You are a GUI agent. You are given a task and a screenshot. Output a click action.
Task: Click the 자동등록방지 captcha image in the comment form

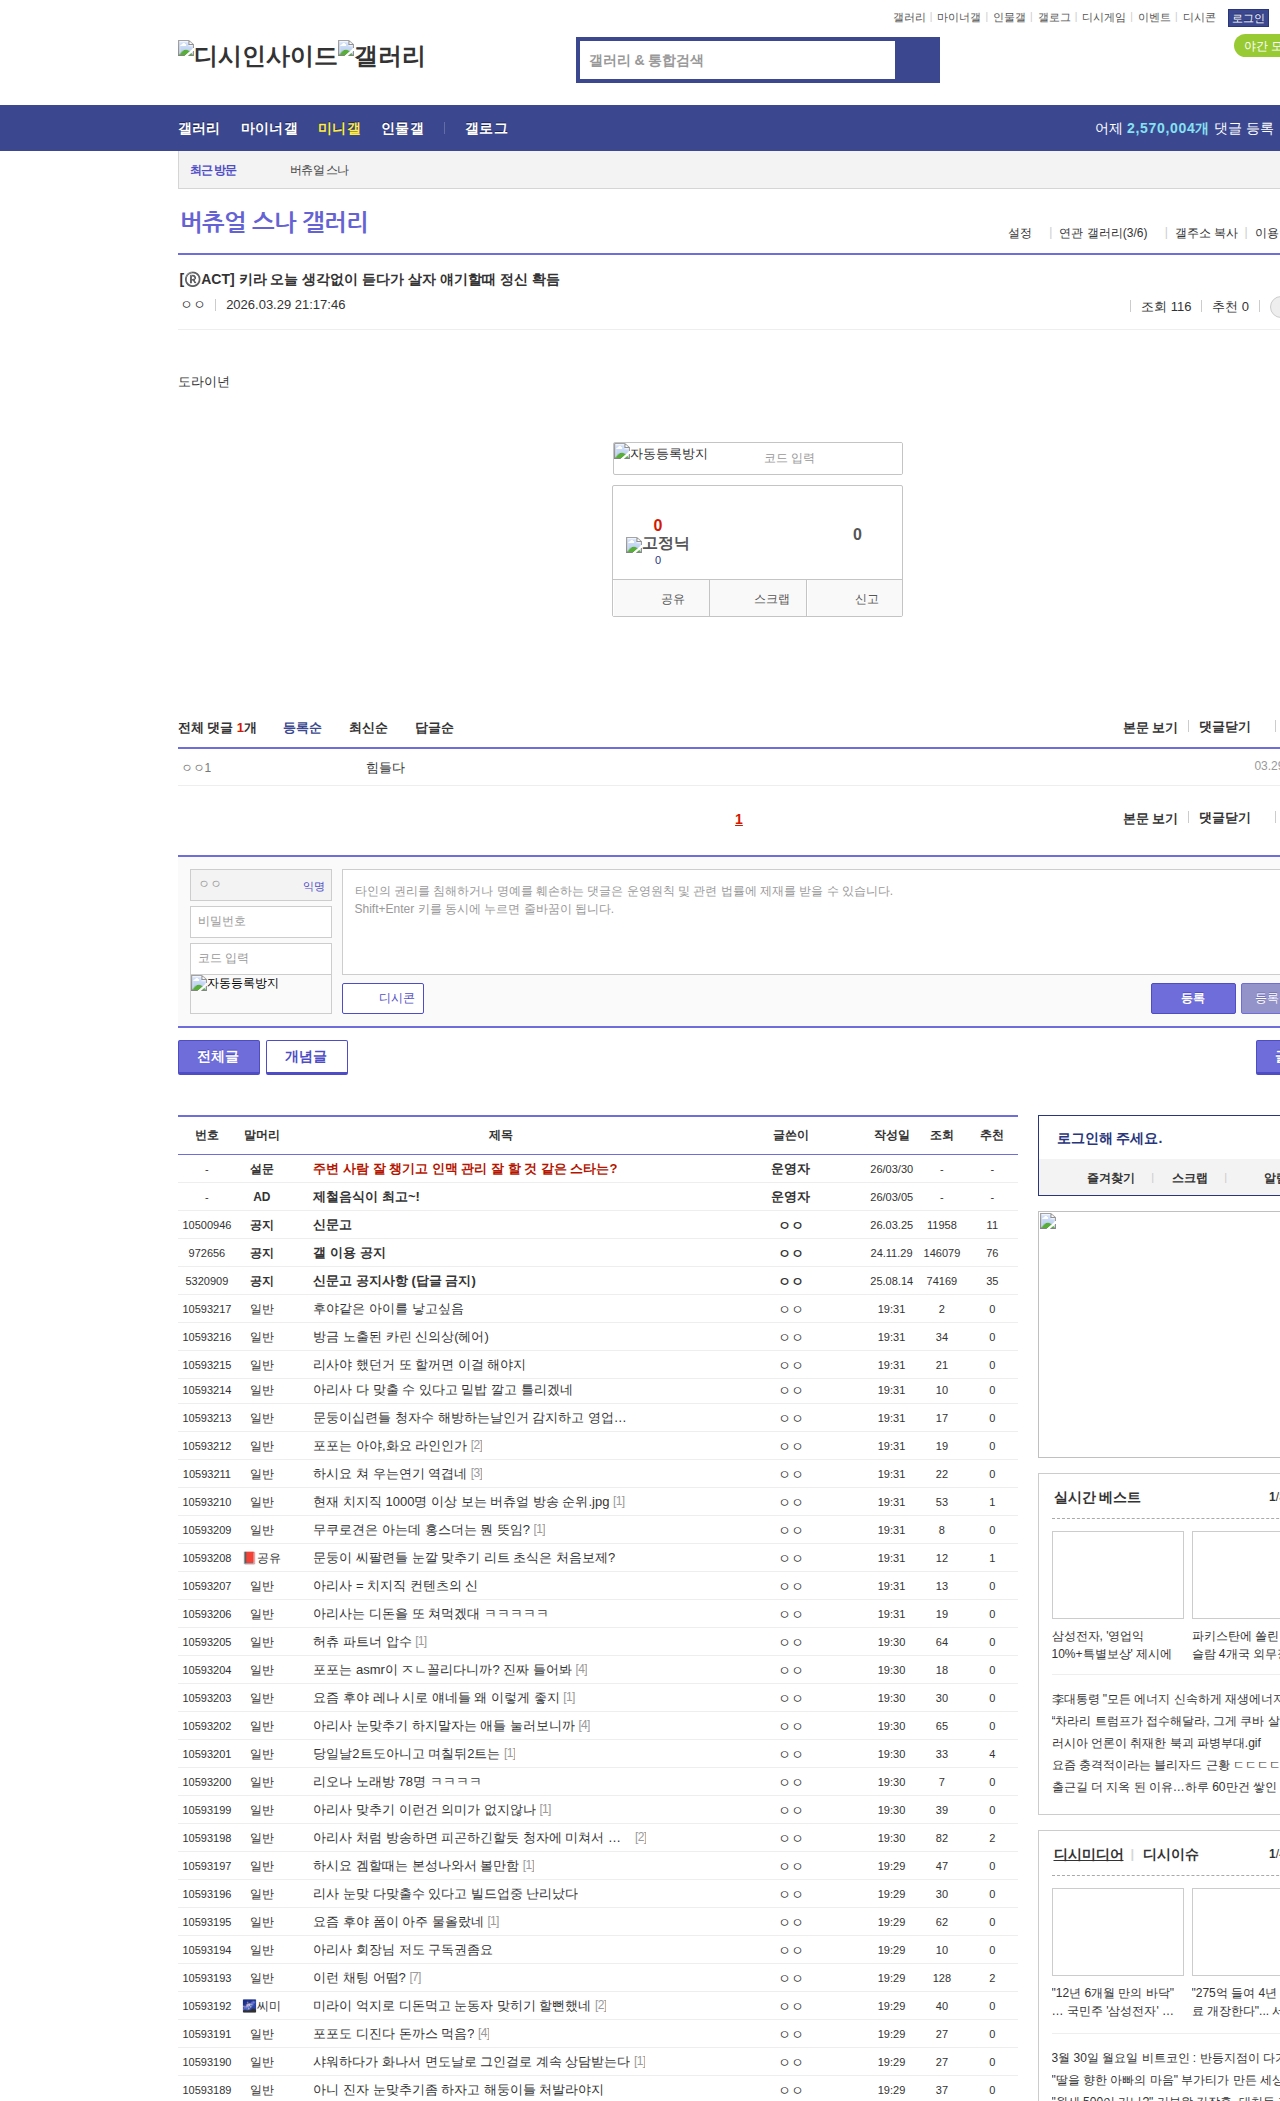click(x=236, y=984)
